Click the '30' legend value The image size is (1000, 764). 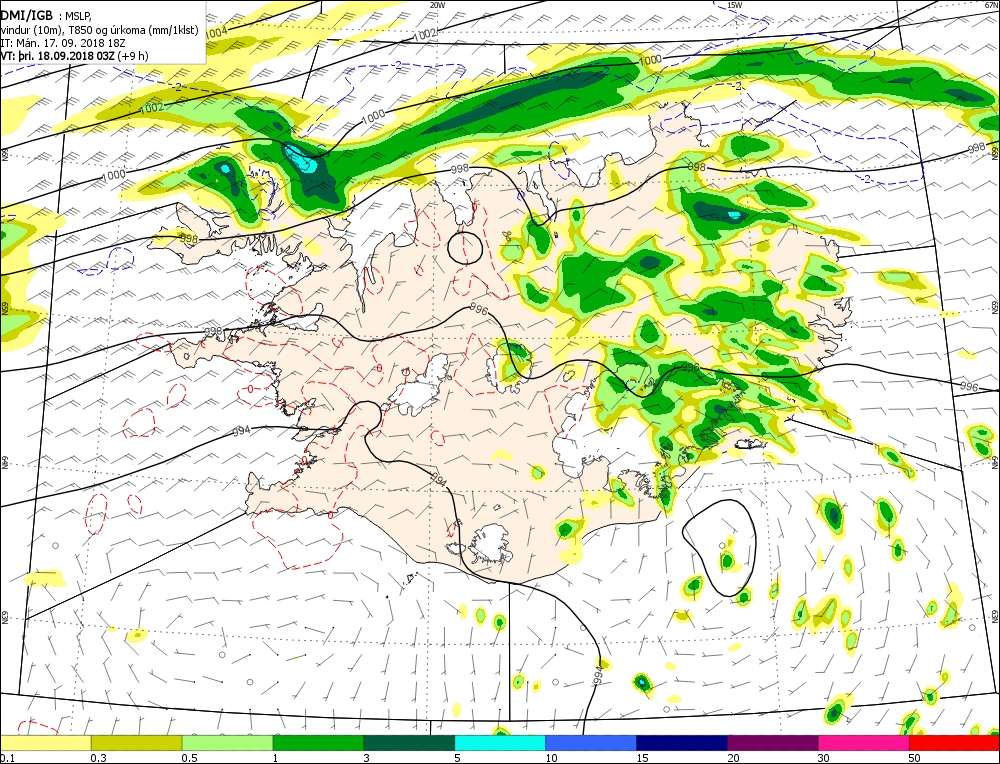tap(824, 758)
